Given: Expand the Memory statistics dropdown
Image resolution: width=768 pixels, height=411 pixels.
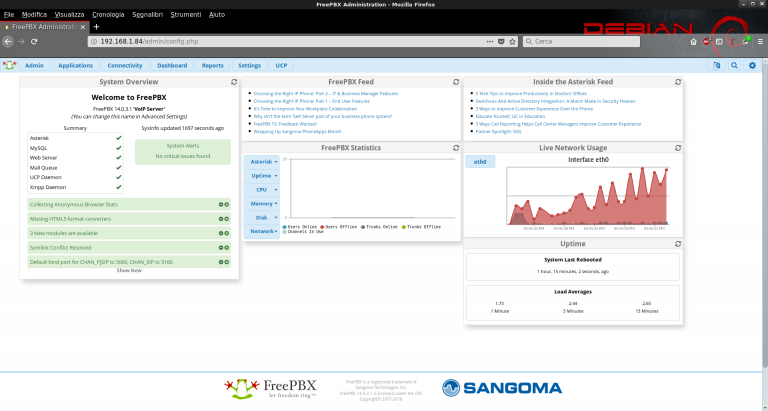Looking at the screenshot, I should pyautogui.click(x=262, y=203).
